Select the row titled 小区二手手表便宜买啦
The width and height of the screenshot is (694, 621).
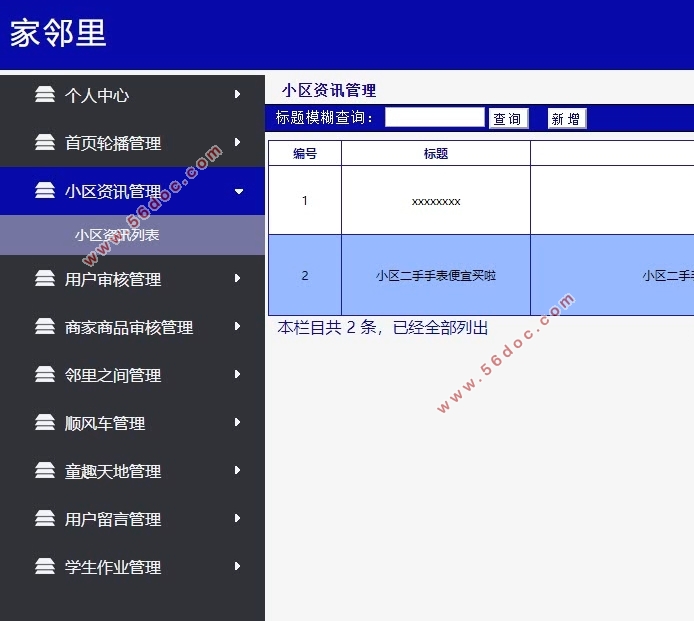pyautogui.click(x=435, y=276)
